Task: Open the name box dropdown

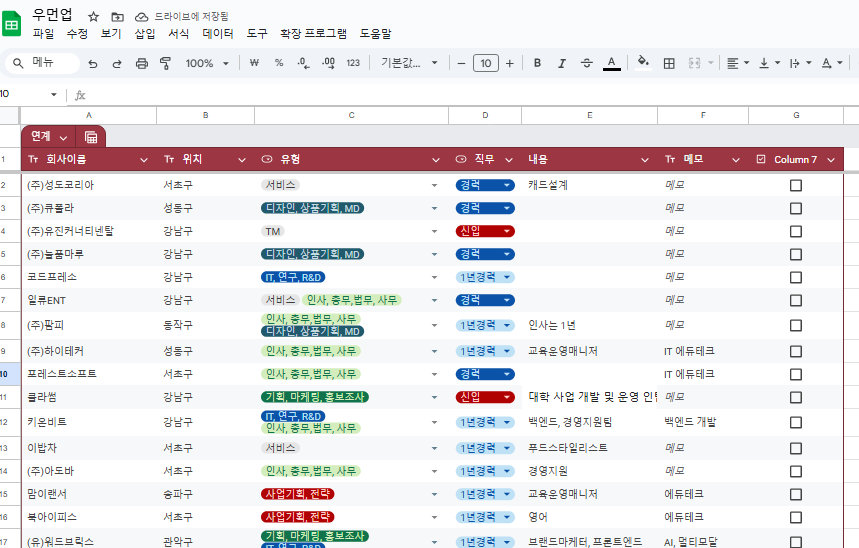Action: (x=54, y=94)
